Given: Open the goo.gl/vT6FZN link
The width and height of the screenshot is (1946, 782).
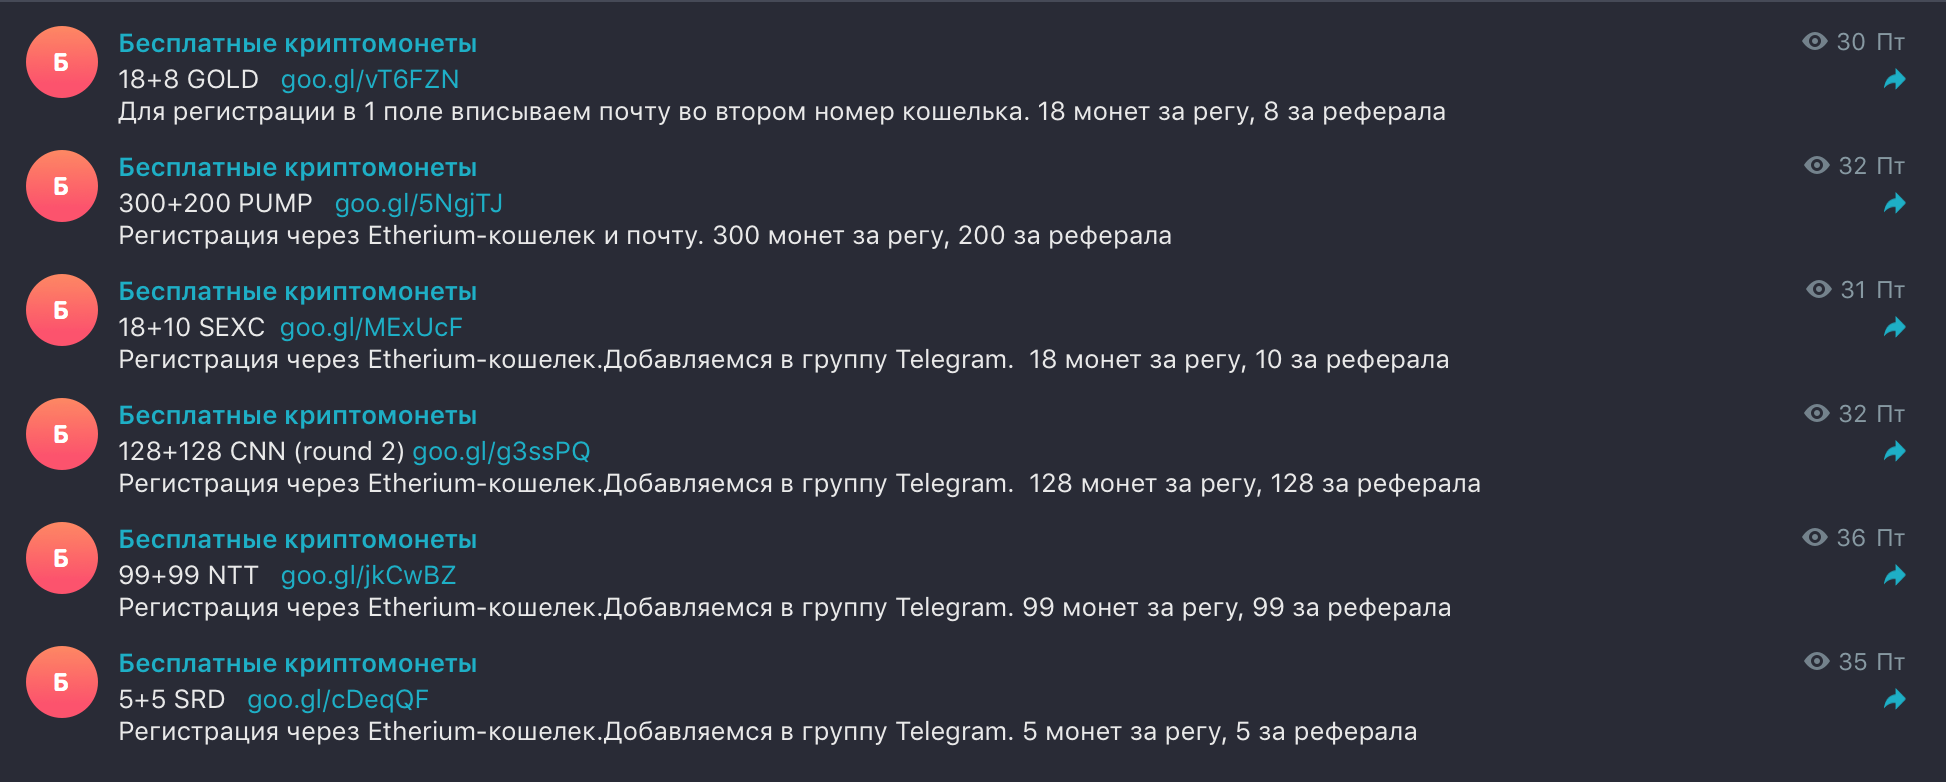Looking at the screenshot, I should [370, 79].
